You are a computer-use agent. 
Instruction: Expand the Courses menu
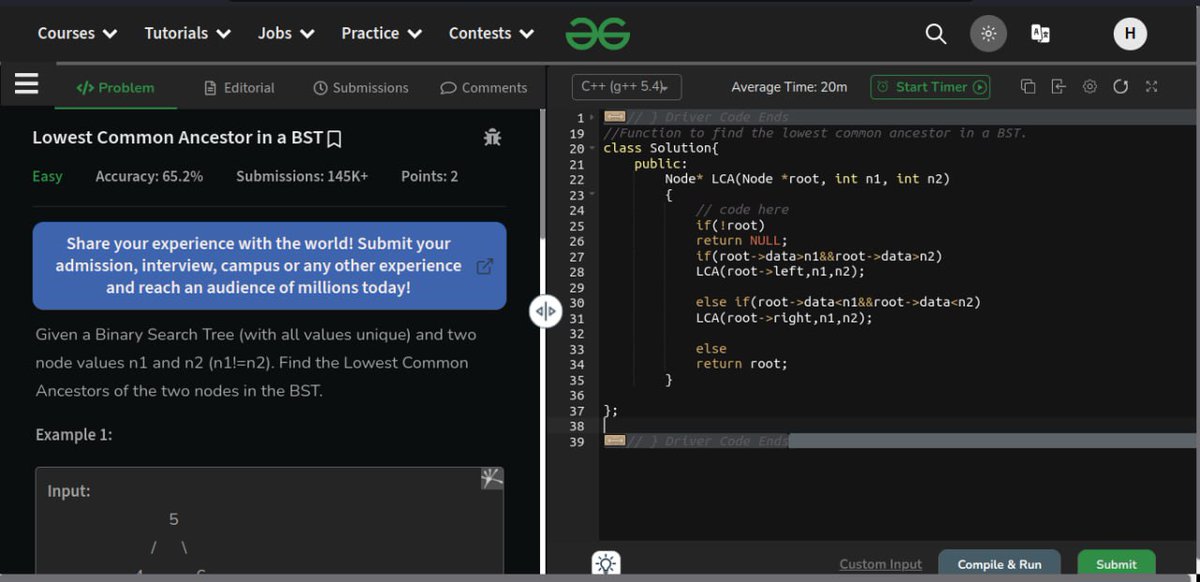coord(77,34)
